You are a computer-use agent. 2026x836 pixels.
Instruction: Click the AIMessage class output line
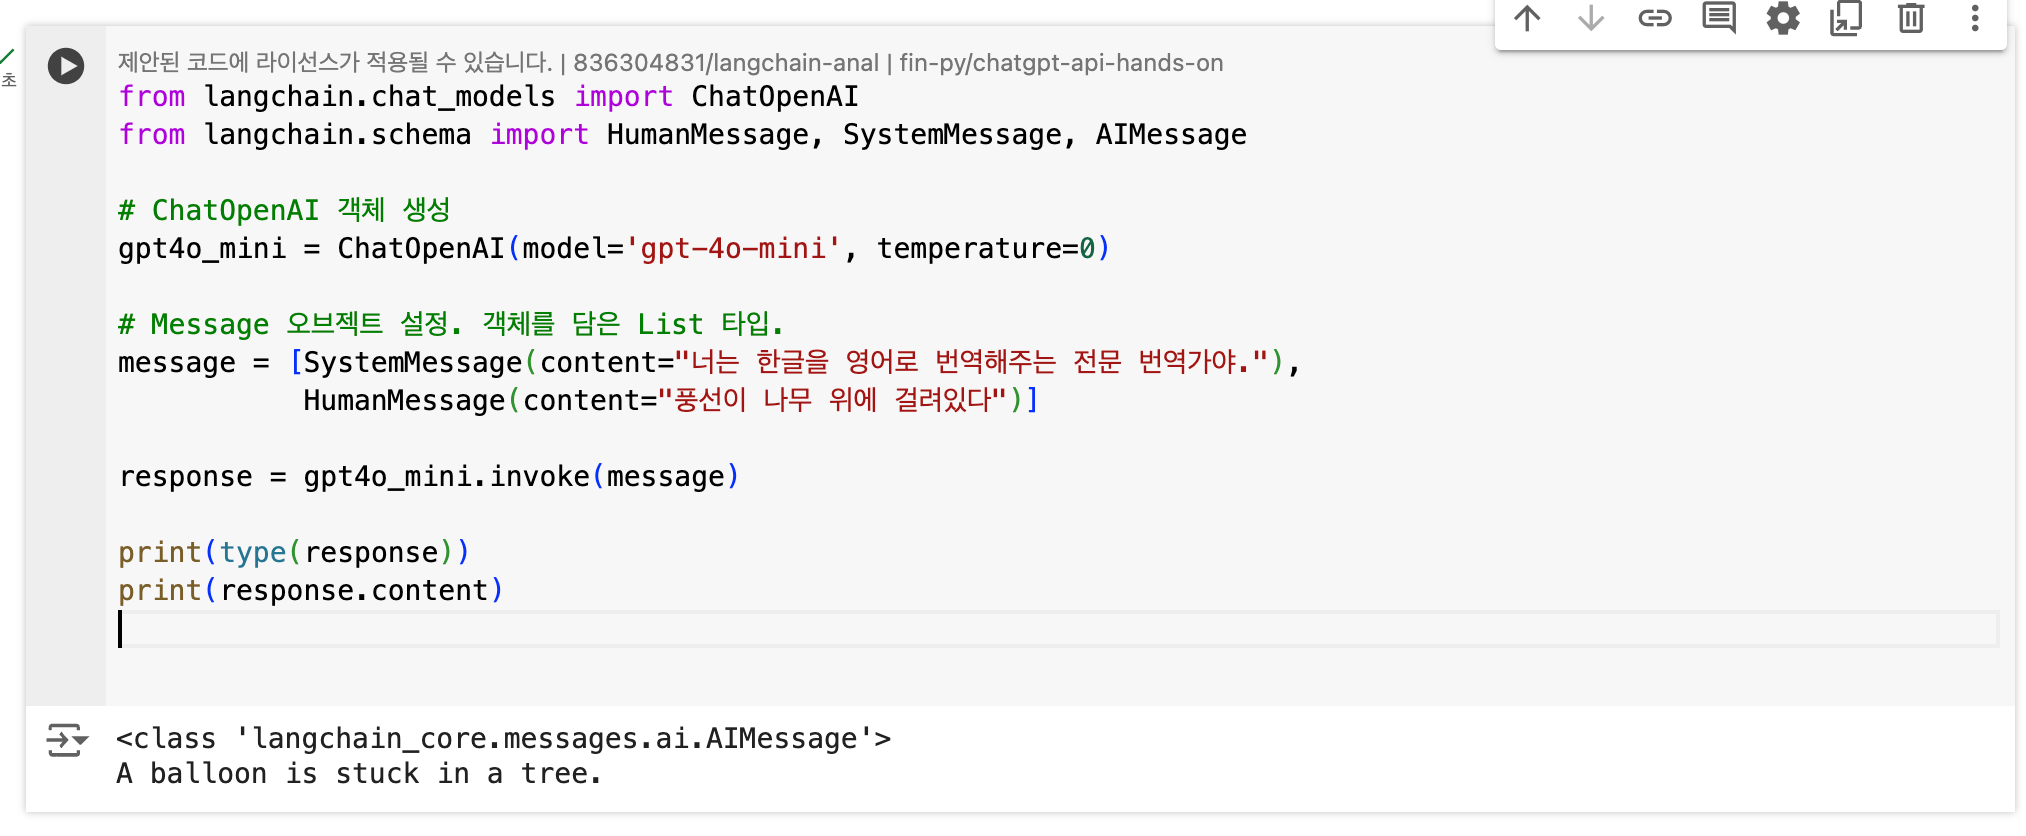click(503, 738)
